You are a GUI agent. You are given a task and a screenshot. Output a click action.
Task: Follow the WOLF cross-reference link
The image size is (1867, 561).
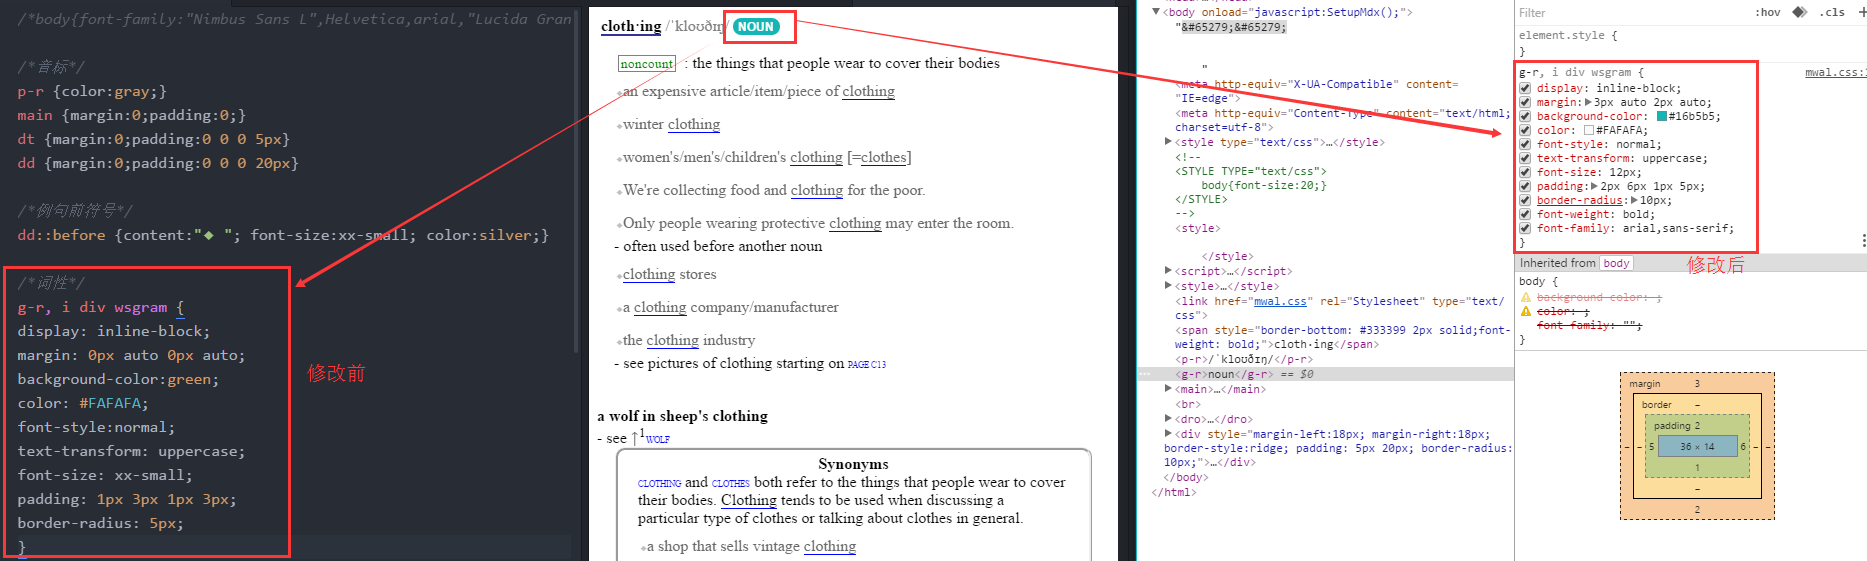[x=657, y=439]
